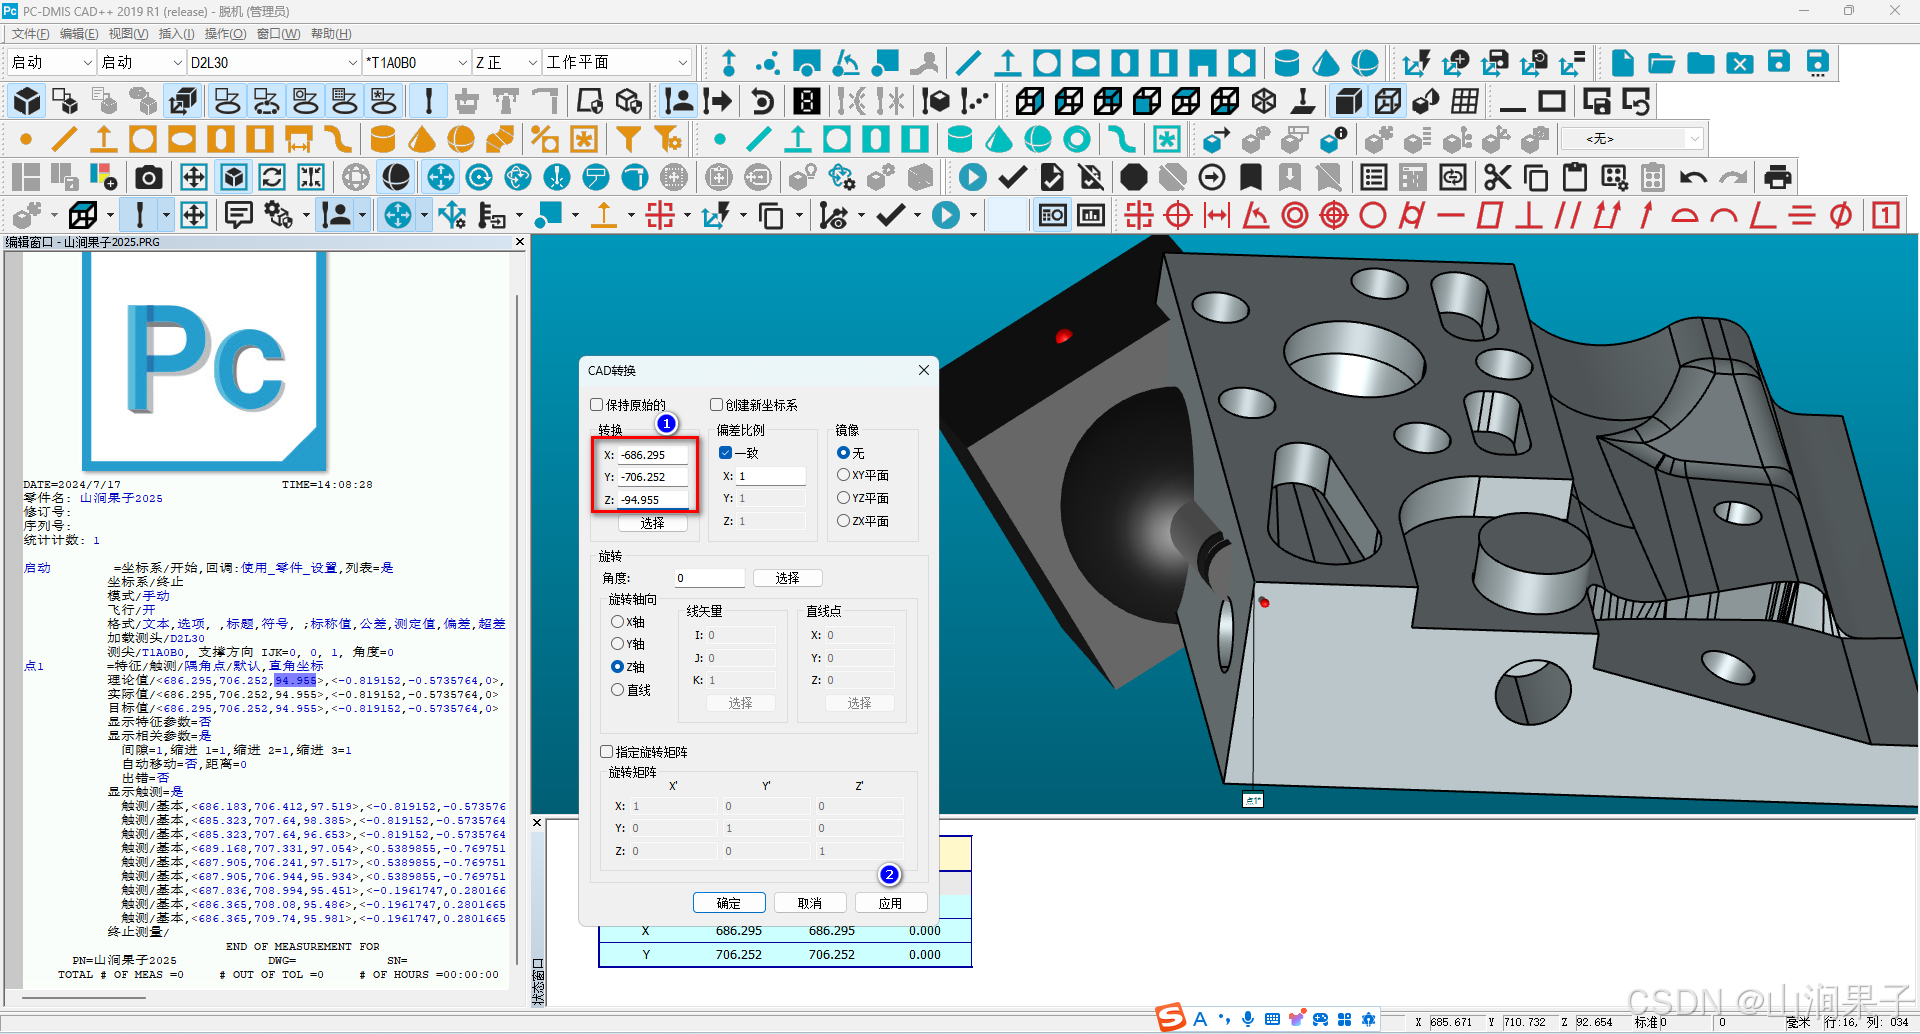Click the red circularity dimension icon
Screen dimensions: 1920x1034
tap(1373, 215)
